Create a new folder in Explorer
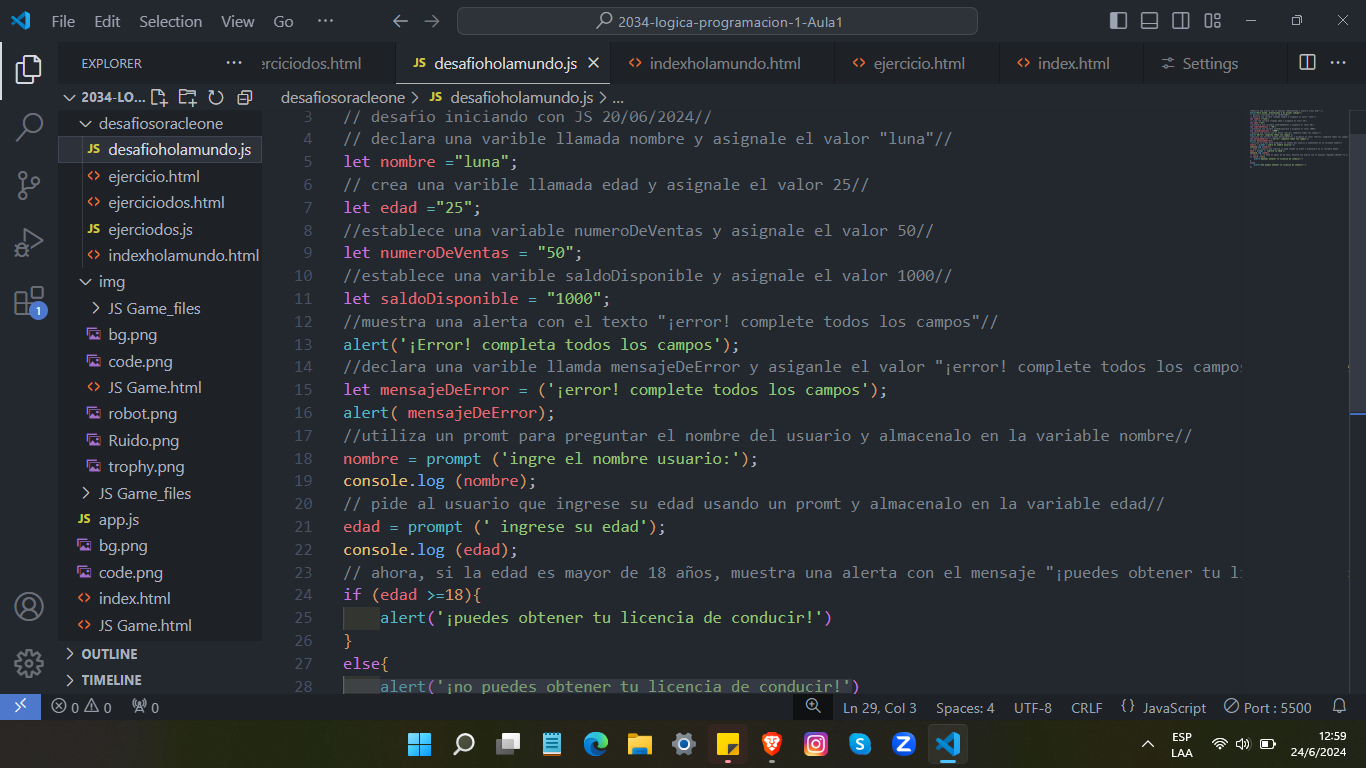The width and height of the screenshot is (1366, 768). click(187, 97)
